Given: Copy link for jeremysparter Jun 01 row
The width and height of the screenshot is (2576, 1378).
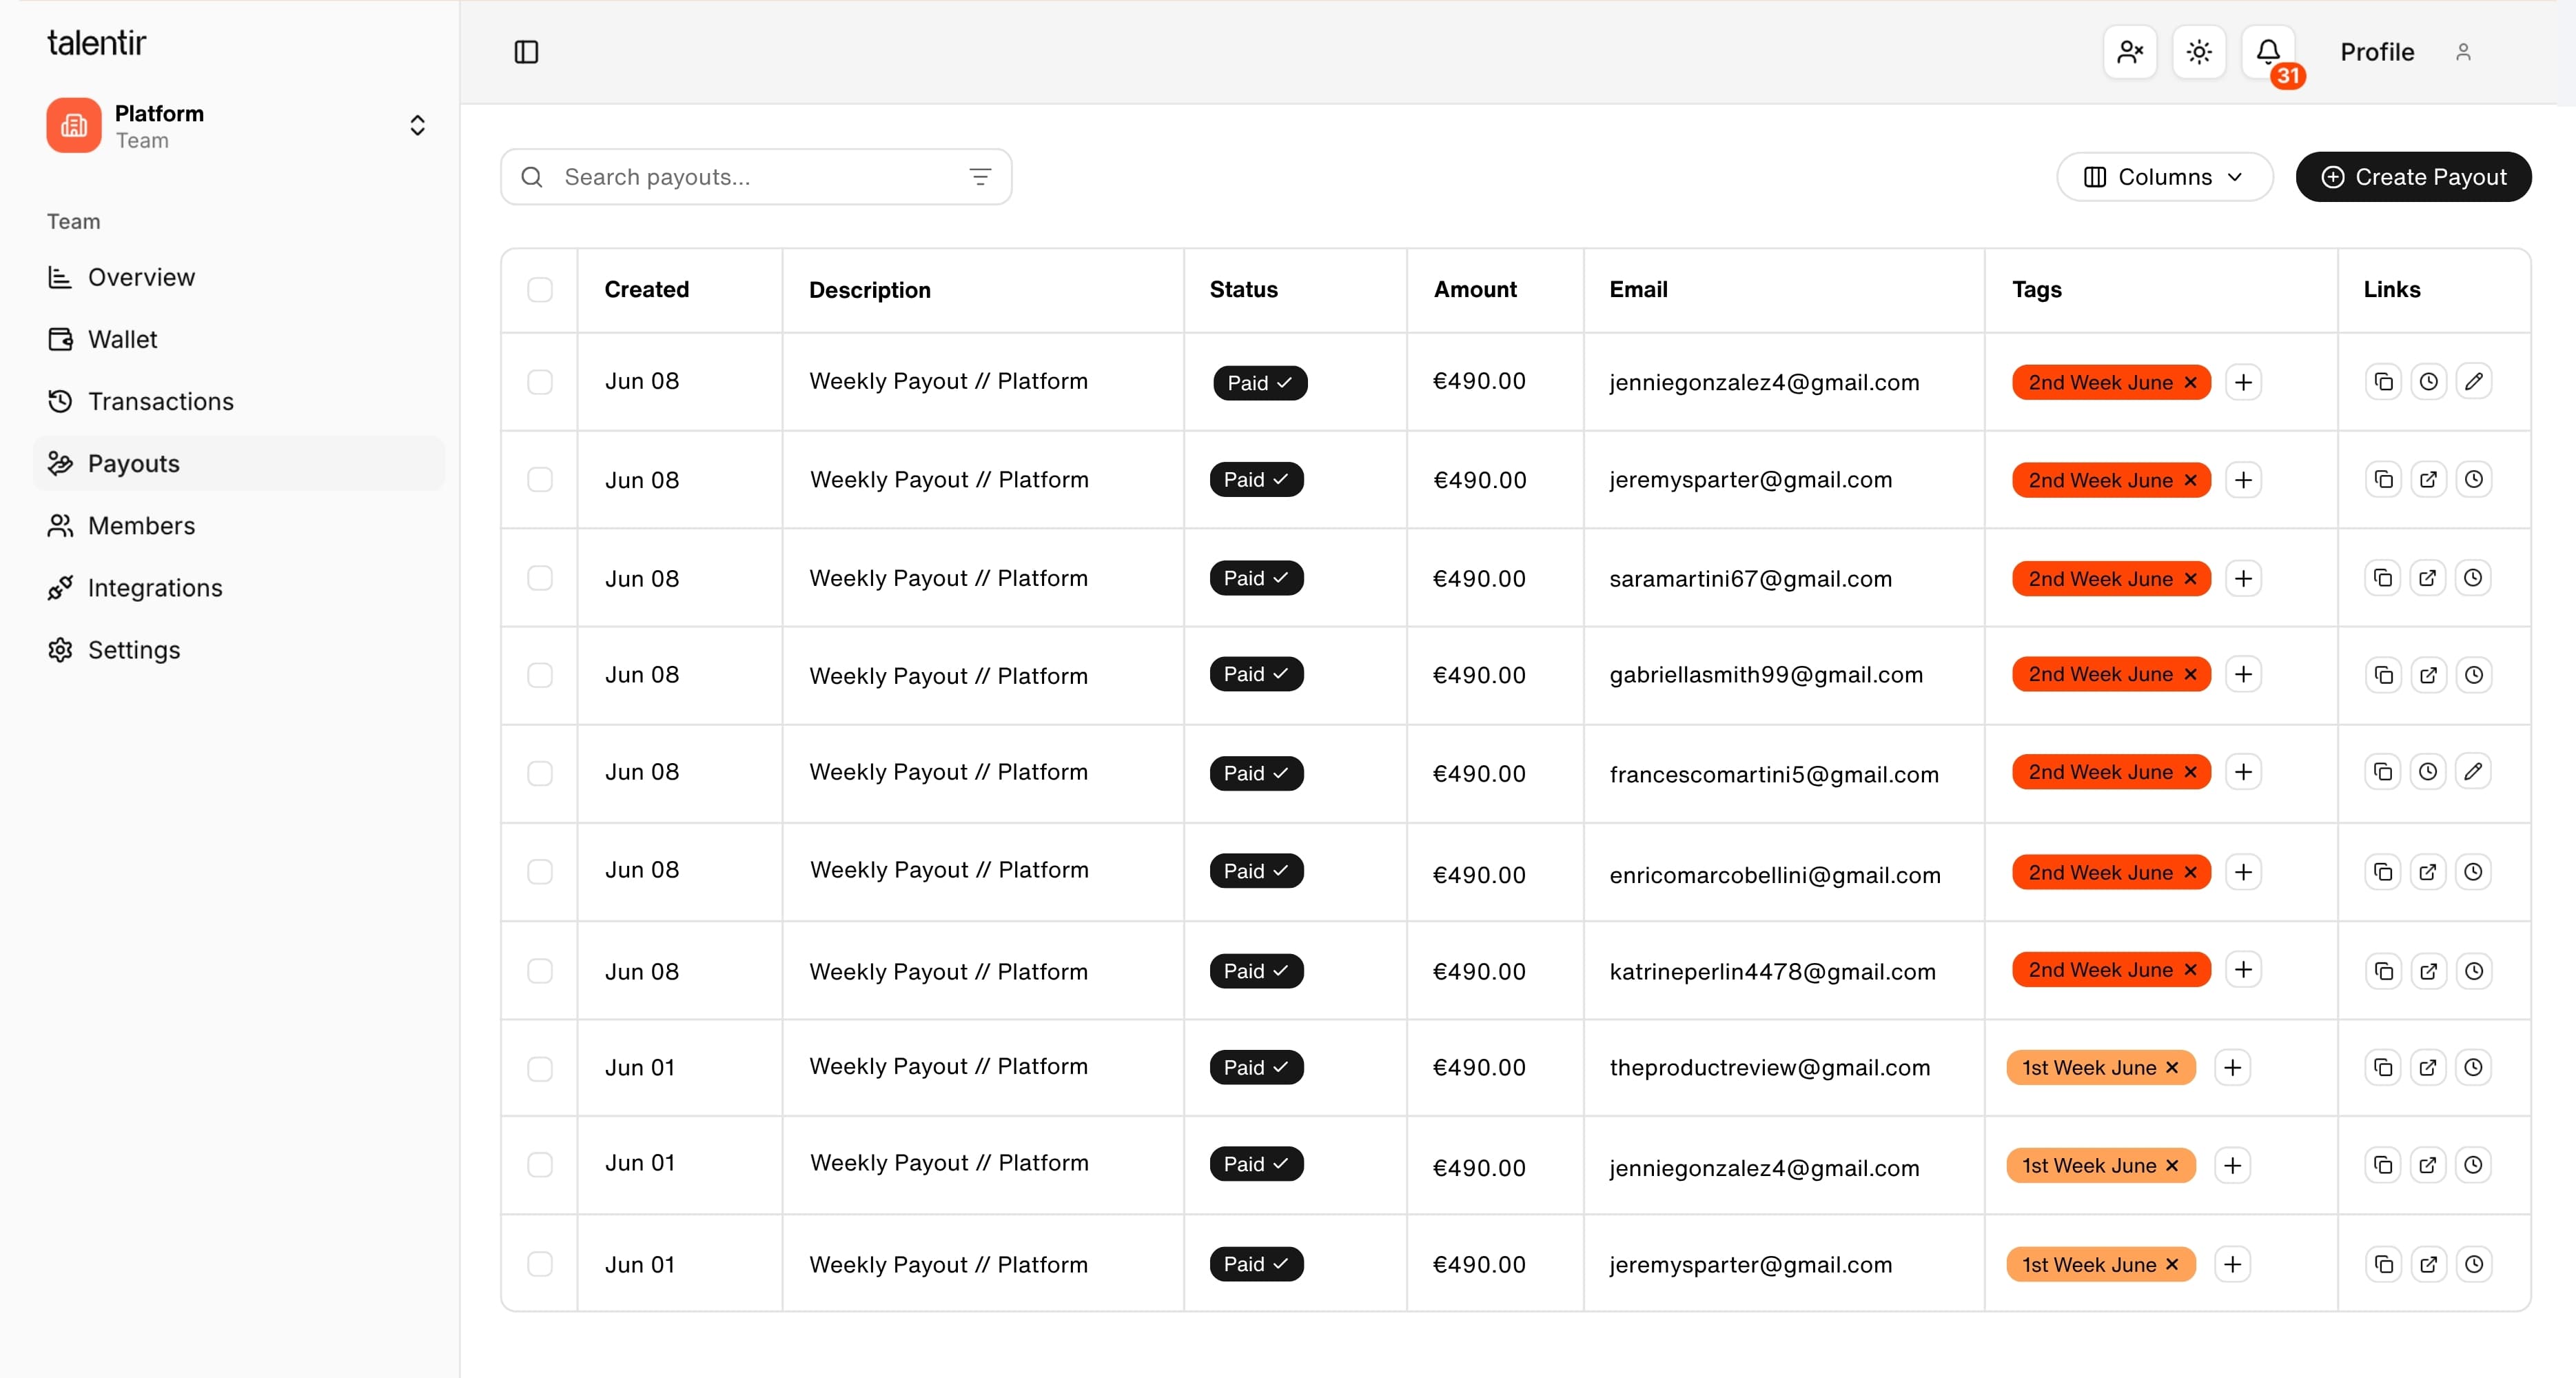Looking at the screenshot, I should pos(2384,1265).
